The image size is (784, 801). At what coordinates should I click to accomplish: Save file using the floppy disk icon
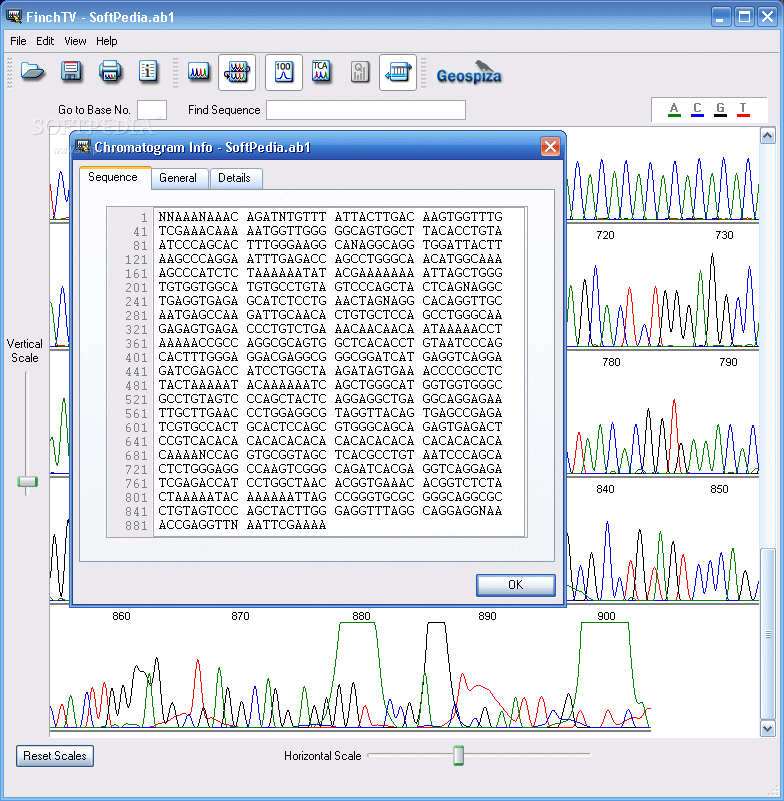point(71,72)
